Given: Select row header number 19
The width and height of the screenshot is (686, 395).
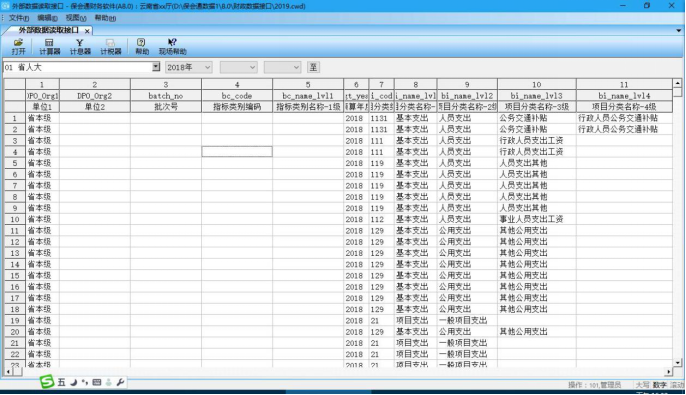Looking at the screenshot, I should [x=15, y=321].
